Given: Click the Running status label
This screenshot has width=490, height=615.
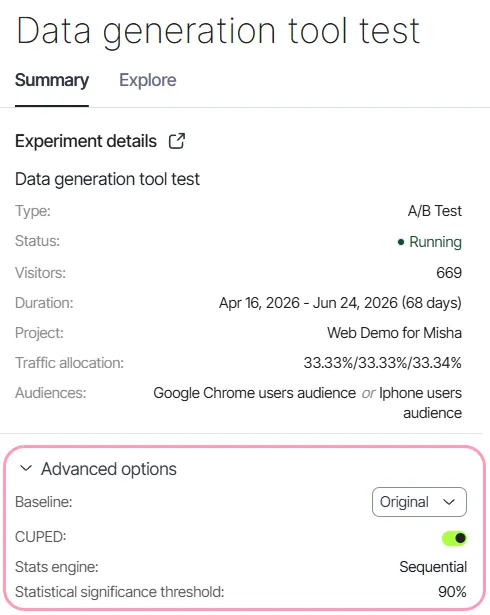Looking at the screenshot, I should (x=435, y=242).
